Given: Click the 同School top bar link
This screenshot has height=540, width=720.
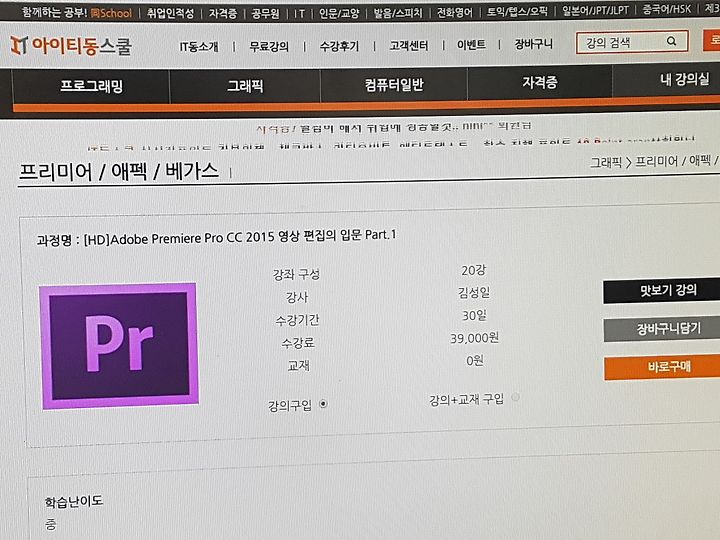Looking at the screenshot, I should pos(112,13).
